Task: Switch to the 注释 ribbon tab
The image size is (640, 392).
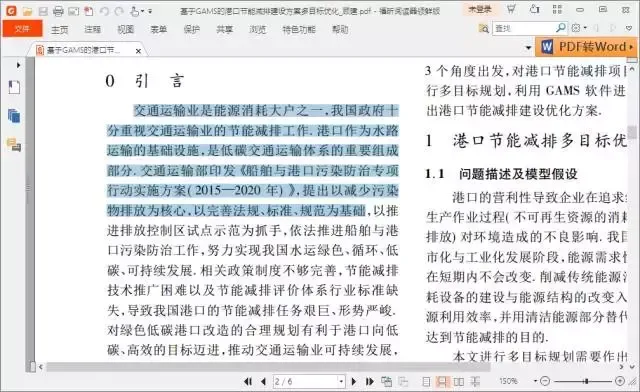Action: [x=93, y=29]
